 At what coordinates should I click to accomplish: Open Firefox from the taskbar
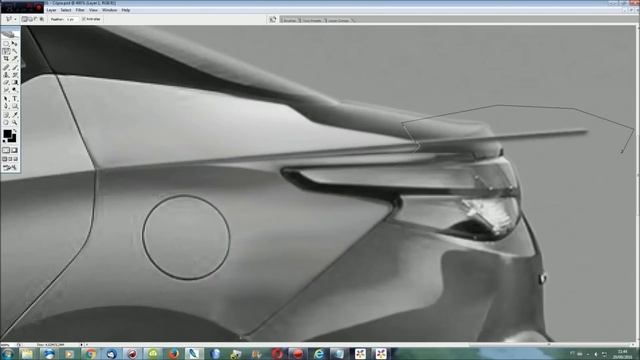click(x=173, y=354)
